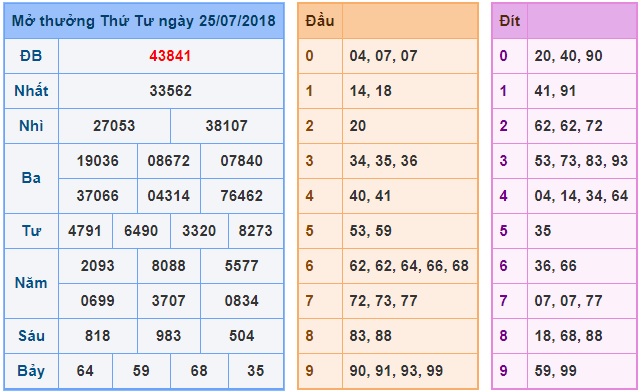Click Đầu row 9 values 90, 91, 93, 99

(396, 371)
